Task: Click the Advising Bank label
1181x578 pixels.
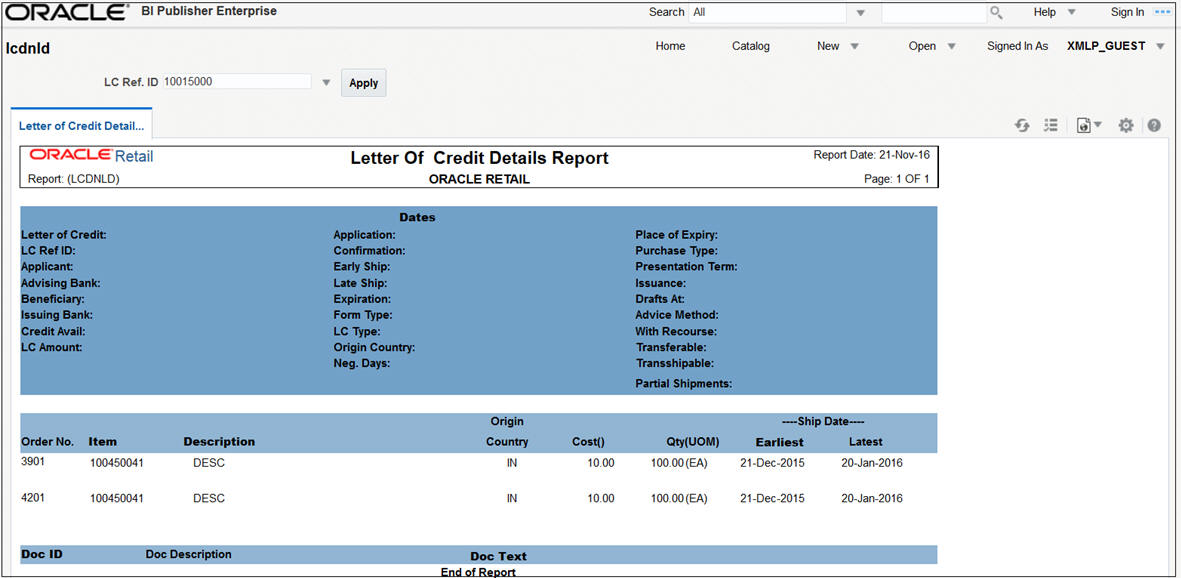Action: [61, 283]
